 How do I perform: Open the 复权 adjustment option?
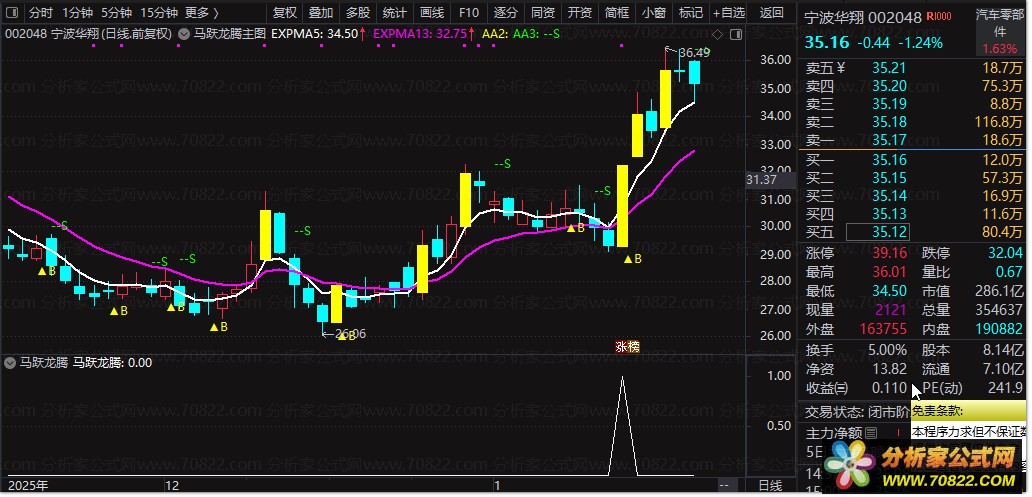[284, 13]
